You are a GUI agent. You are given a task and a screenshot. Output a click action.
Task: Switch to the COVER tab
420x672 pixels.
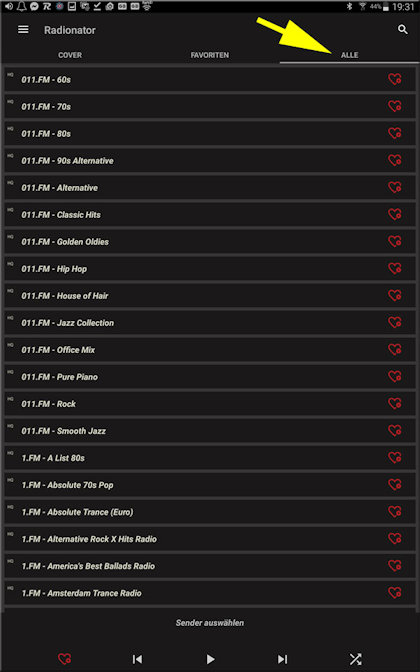[x=70, y=55]
